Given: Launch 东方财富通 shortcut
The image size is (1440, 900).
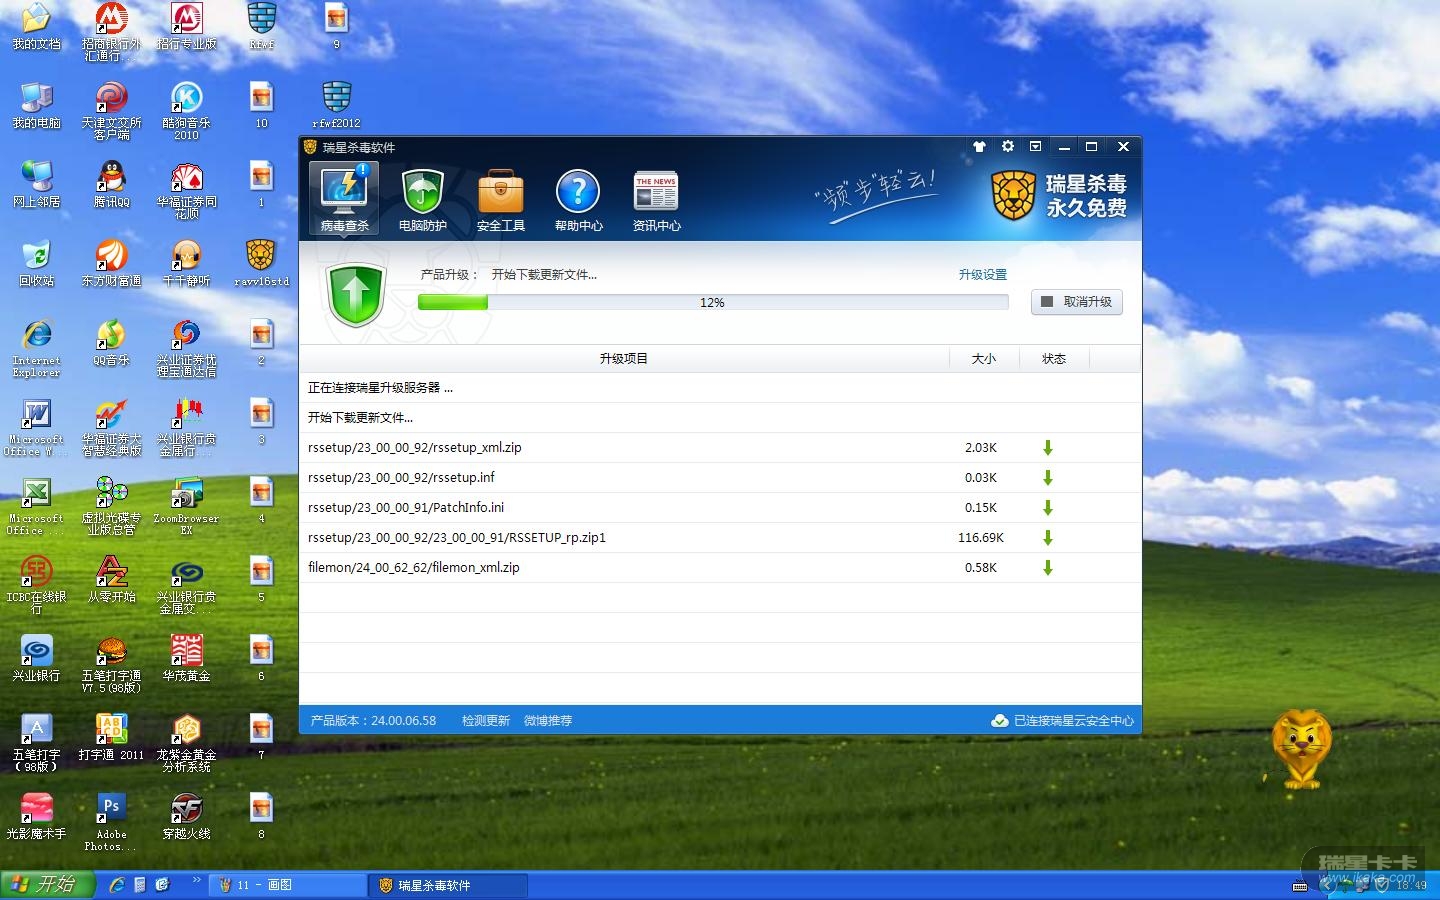Looking at the screenshot, I should pos(111,263).
